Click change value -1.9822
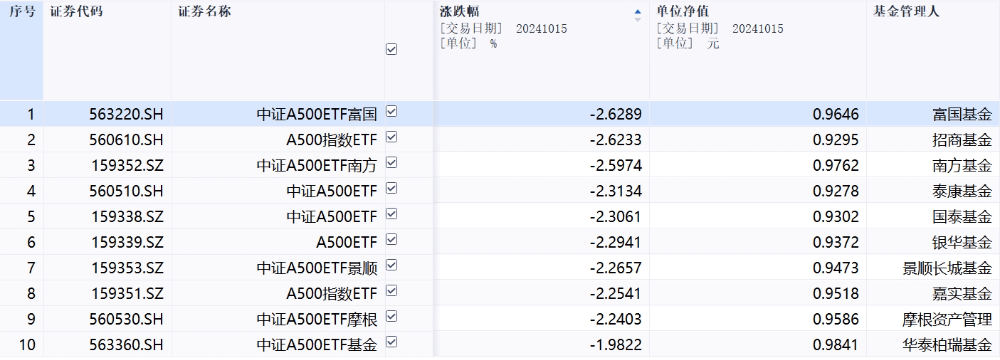The image size is (1000, 360). pos(615,345)
